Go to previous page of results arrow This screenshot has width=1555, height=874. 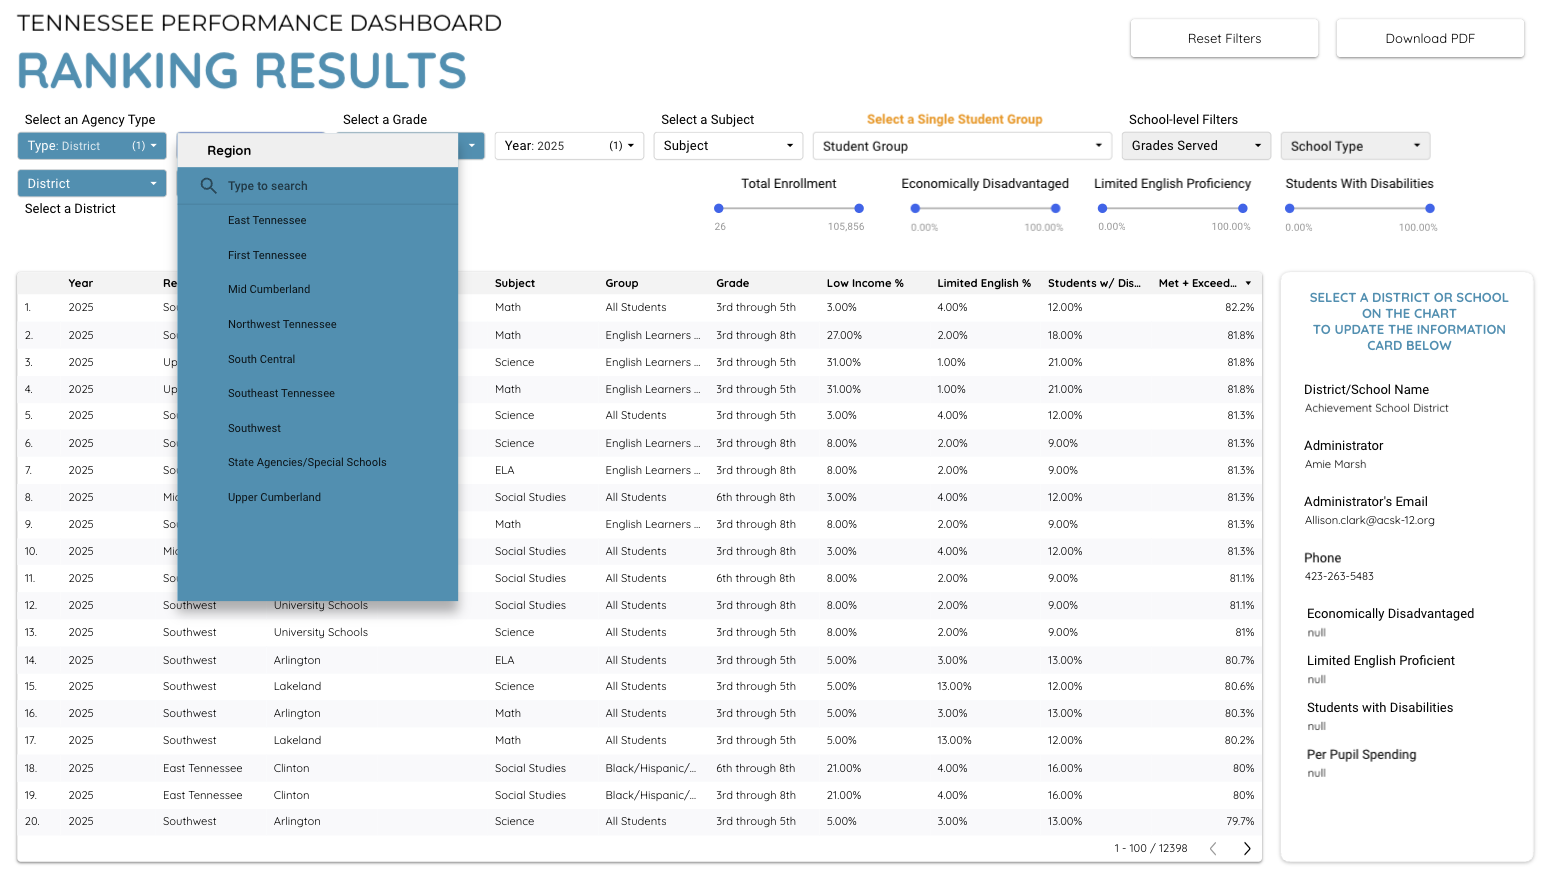pyautogui.click(x=1213, y=848)
